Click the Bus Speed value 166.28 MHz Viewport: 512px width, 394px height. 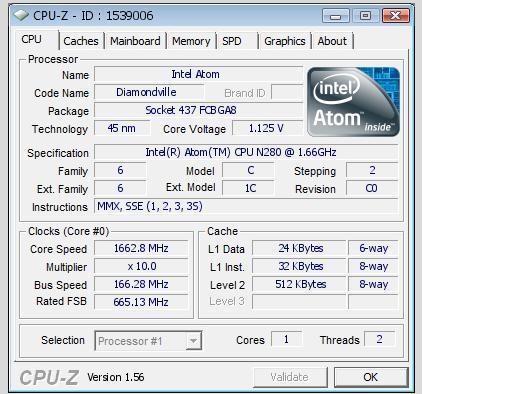pos(141,284)
